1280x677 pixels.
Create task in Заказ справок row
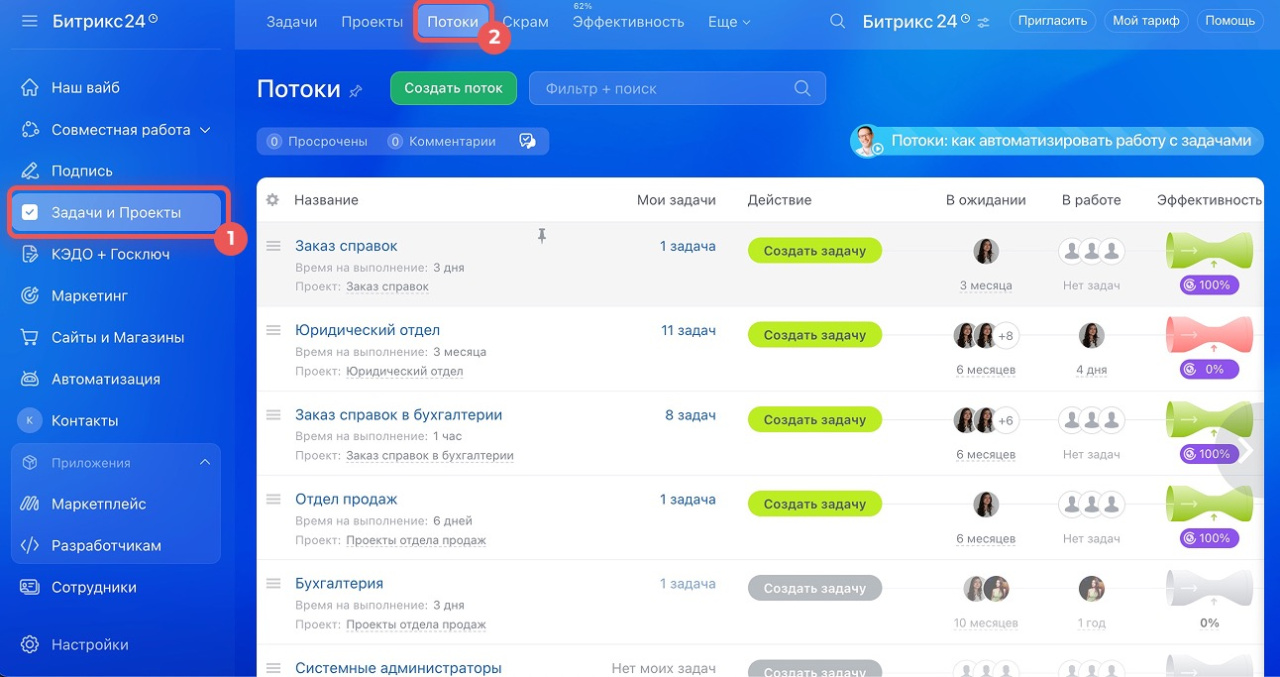pyautogui.click(x=815, y=251)
